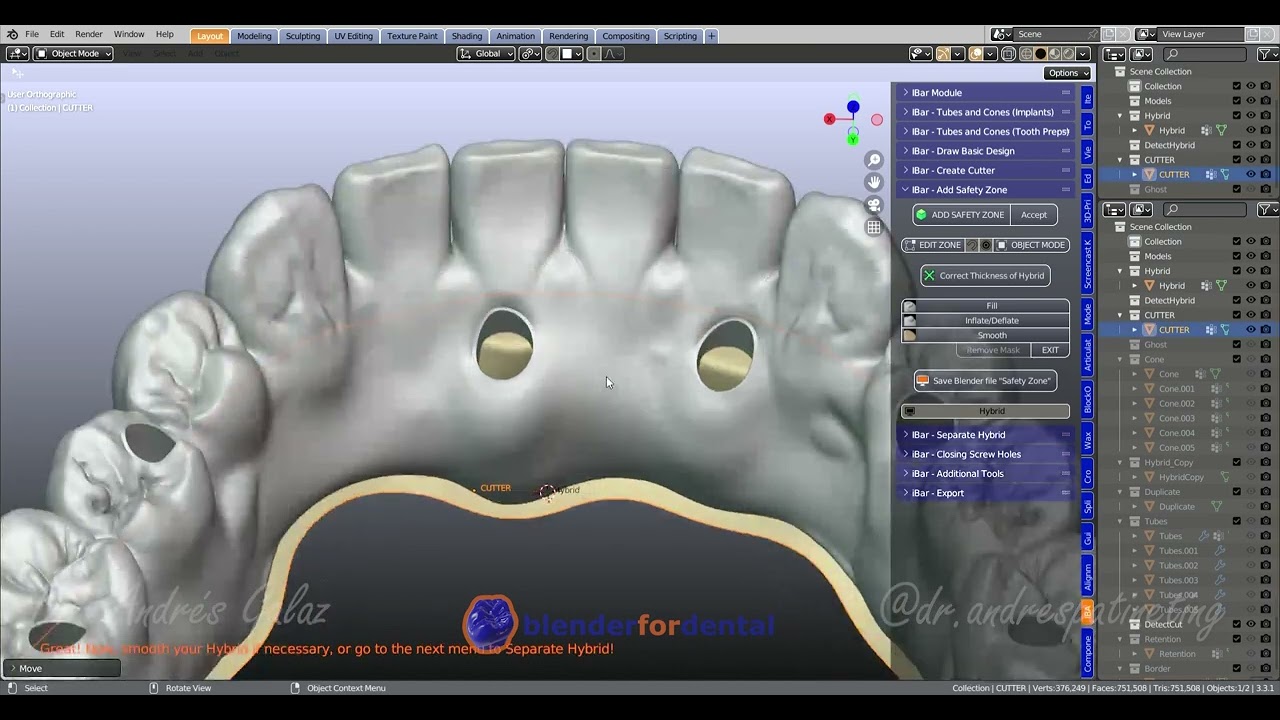Expand iBar - Closing Screw Holes panel
This screenshot has width=1280, height=720.
click(x=986, y=454)
